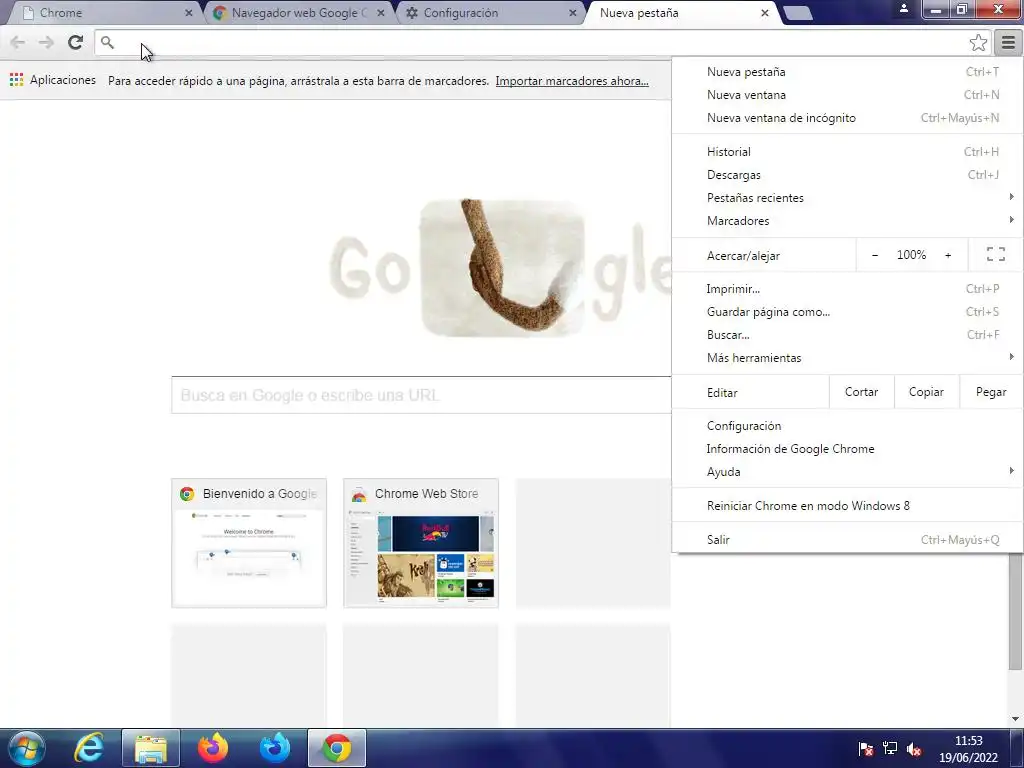Open Configuración from the menu
The width and height of the screenshot is (1024, 768).
(847, 426)
